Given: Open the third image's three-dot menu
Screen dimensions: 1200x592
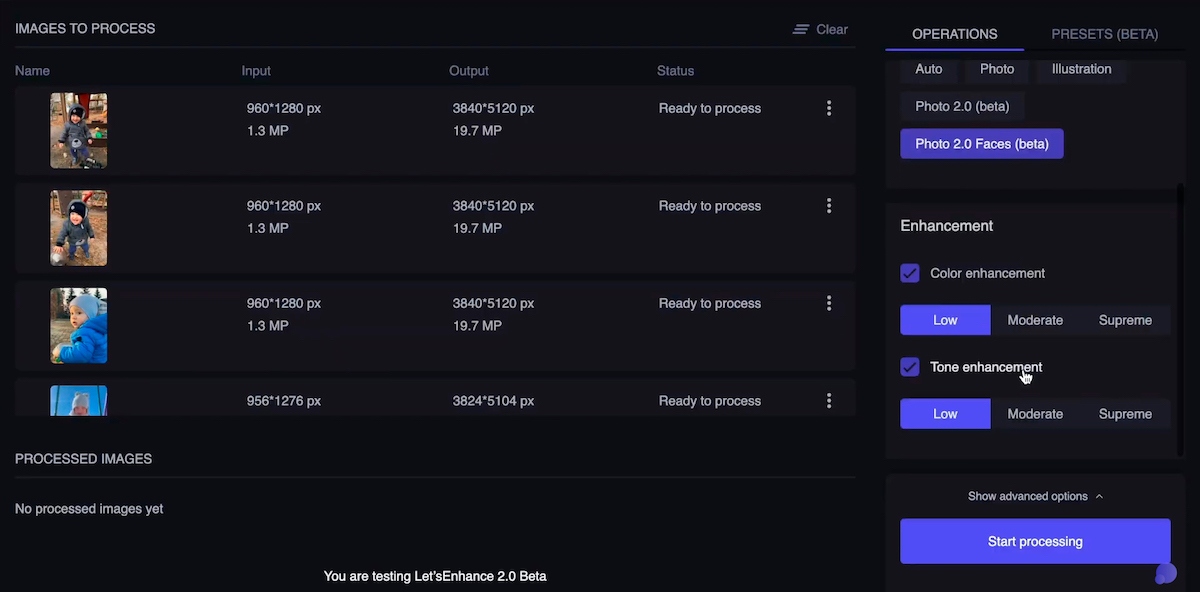Looking at the screenshot, I should pos(829,303).
